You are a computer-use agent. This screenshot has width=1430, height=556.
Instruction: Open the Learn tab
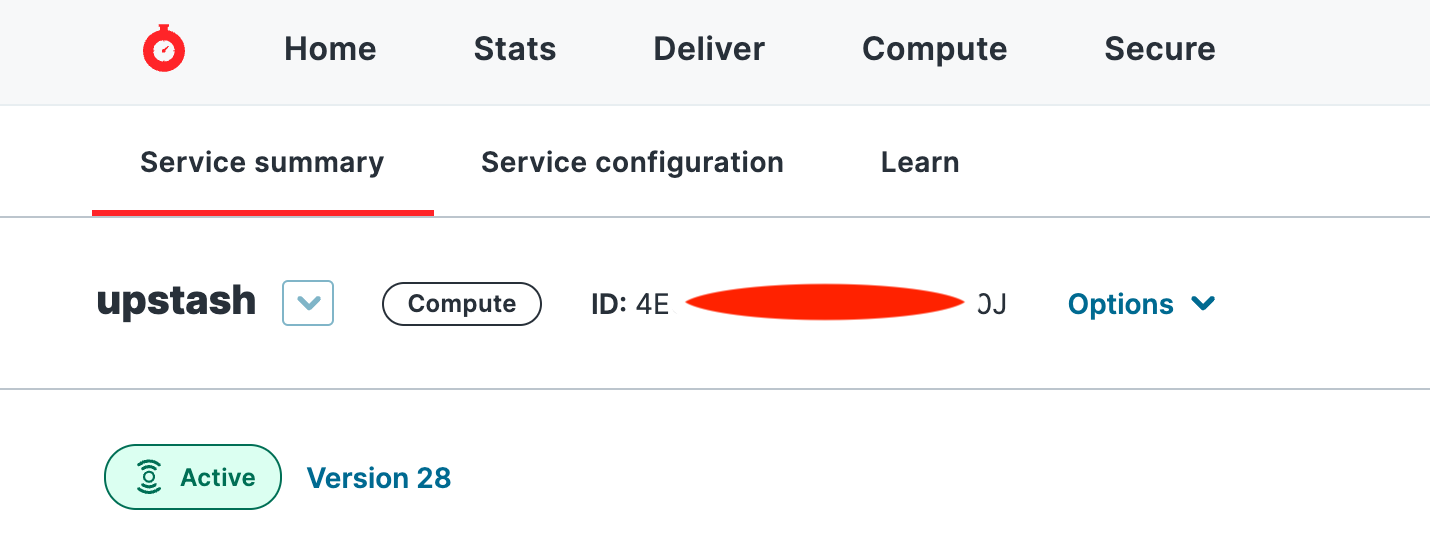point(920,163)
